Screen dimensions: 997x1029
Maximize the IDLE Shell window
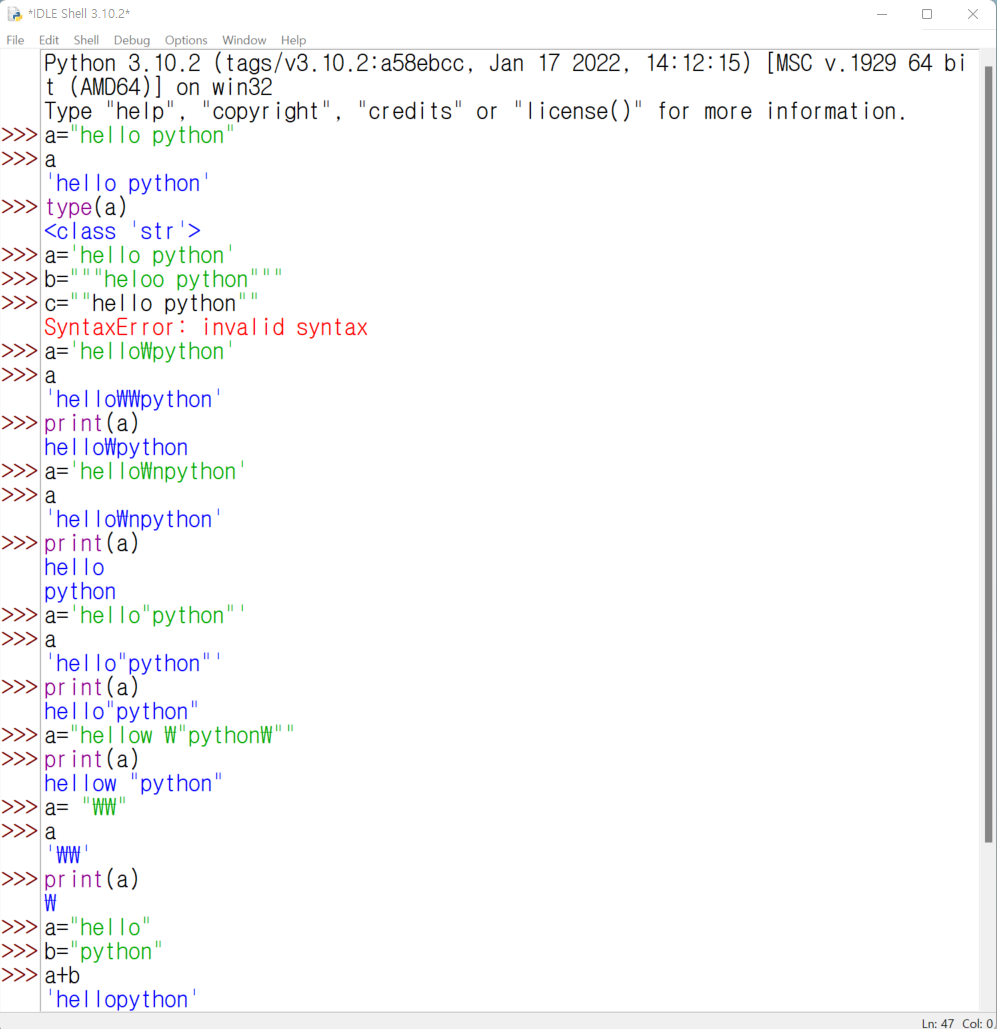[927, 14]
